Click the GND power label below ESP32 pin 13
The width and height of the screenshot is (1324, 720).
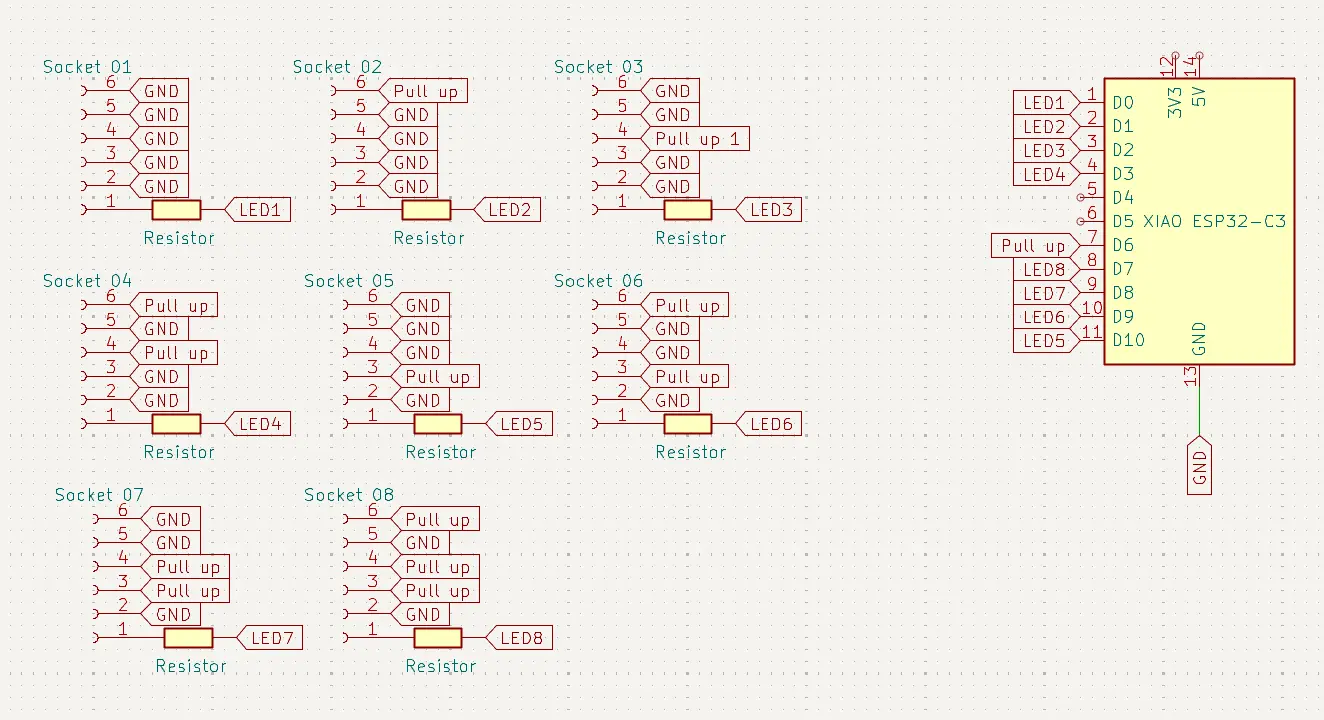[1200, 466]
